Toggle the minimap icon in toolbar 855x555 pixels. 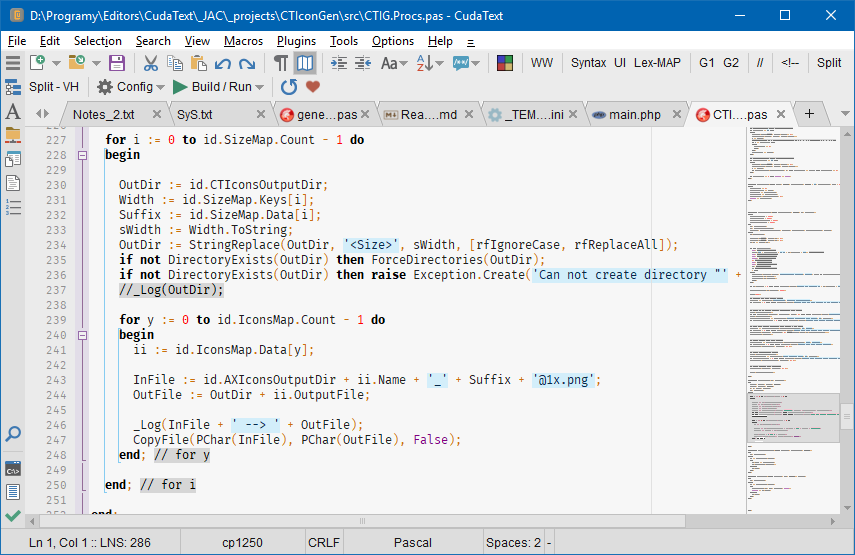click(305, 63)
